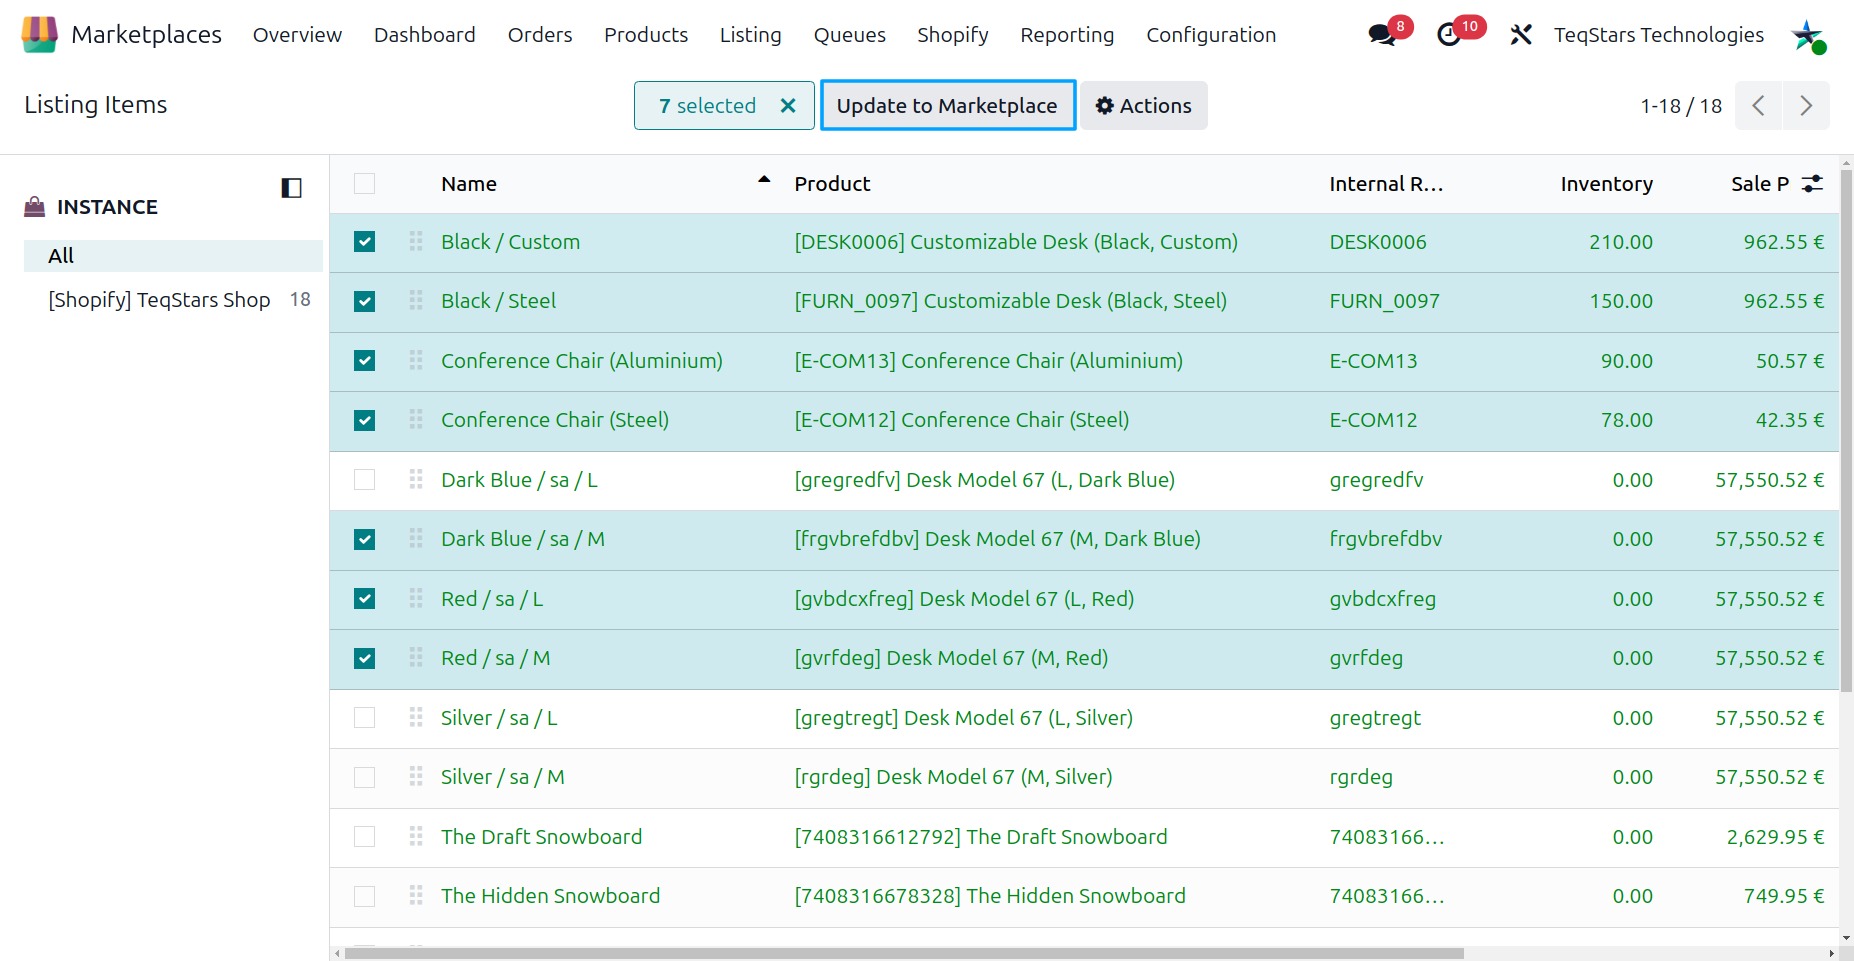Sort by the Inventory column header
Image resolution: width=1854 pixels, height=961 pixels.
[1606, 184]
